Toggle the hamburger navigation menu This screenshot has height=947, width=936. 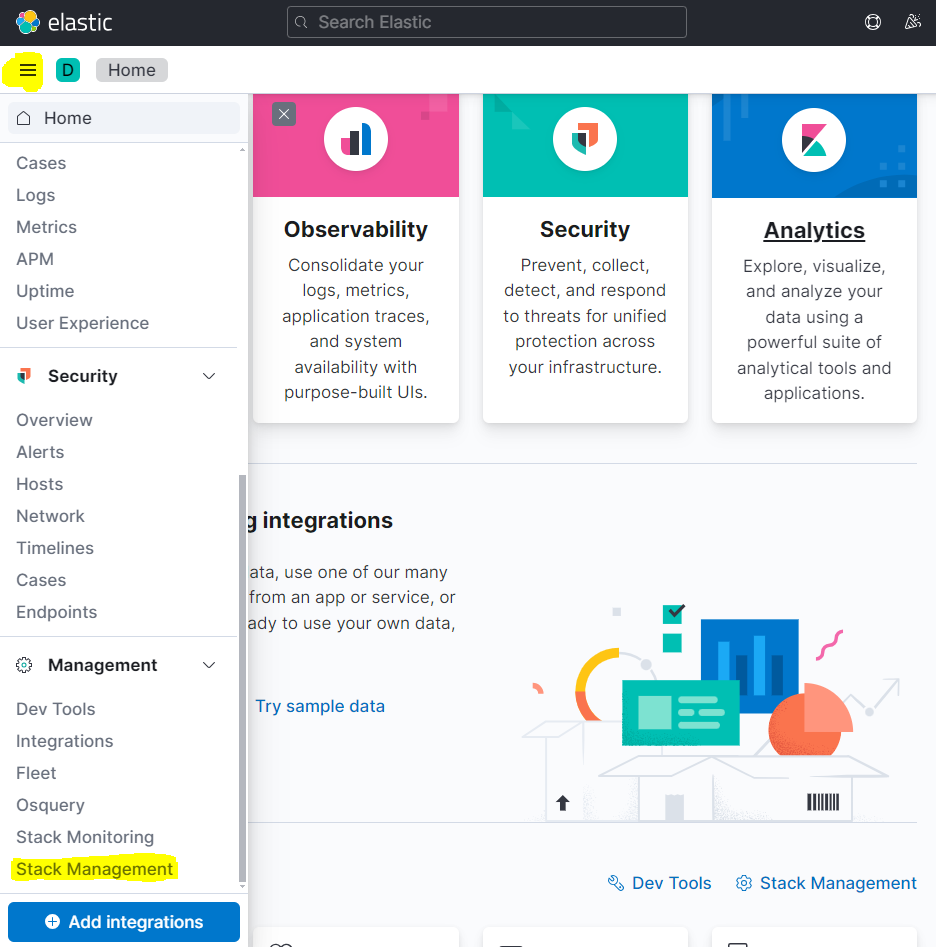pos(28,70)
